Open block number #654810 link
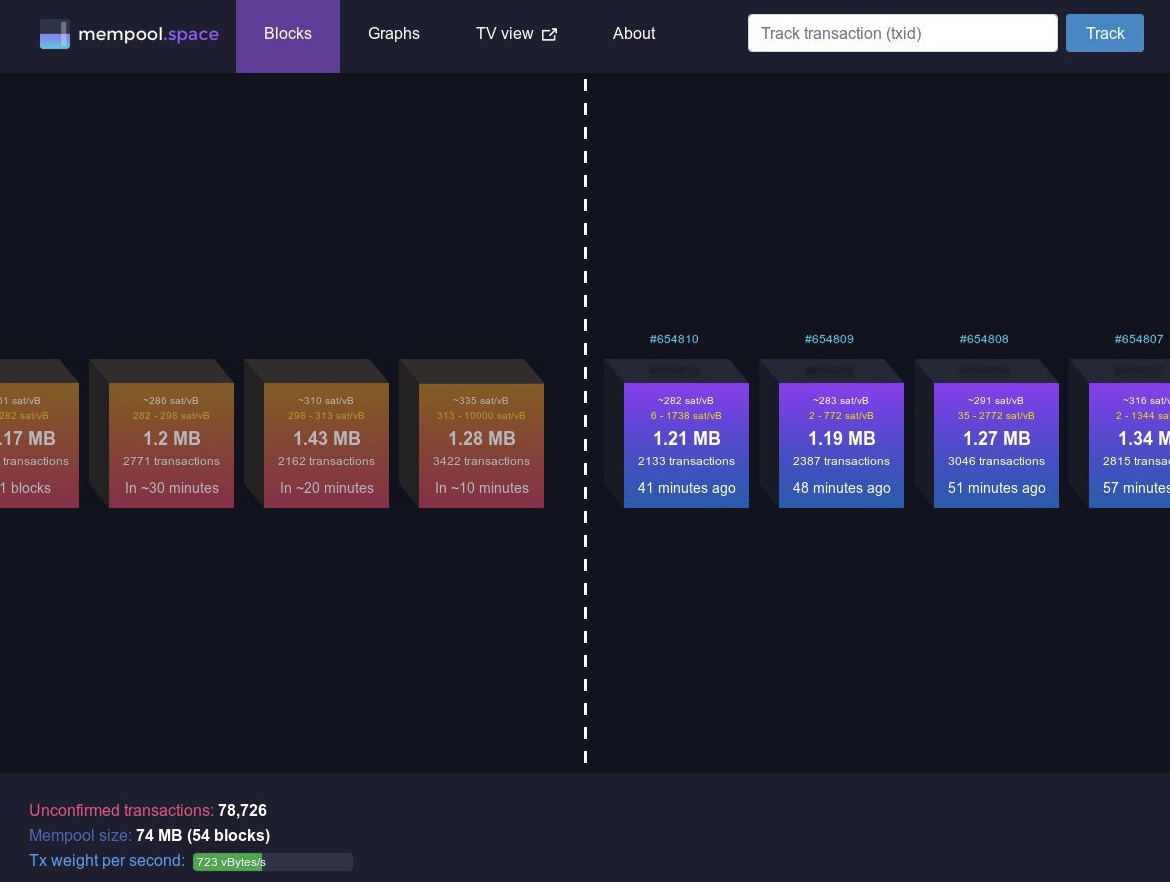The image size is (1170, 882). (x=674, y=339)
